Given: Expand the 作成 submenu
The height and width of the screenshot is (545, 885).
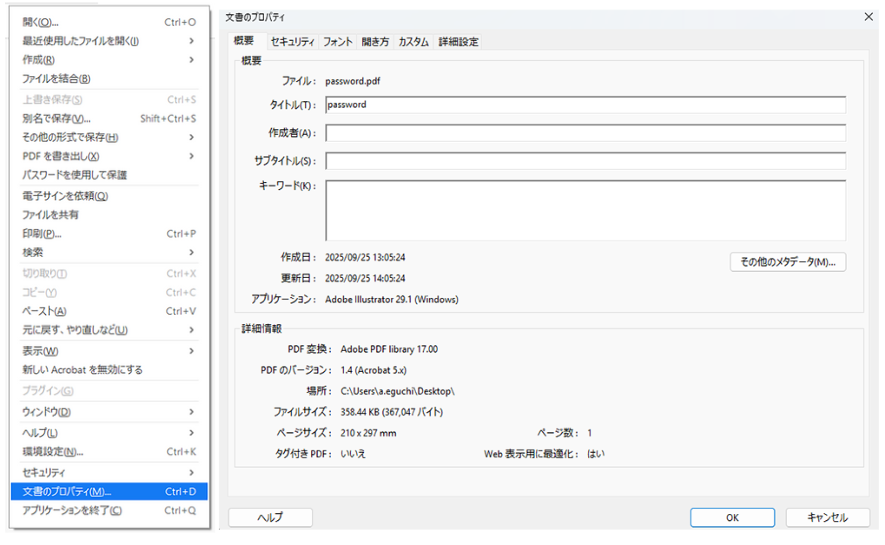Looking at the screenshot, I should pos(191,60).
